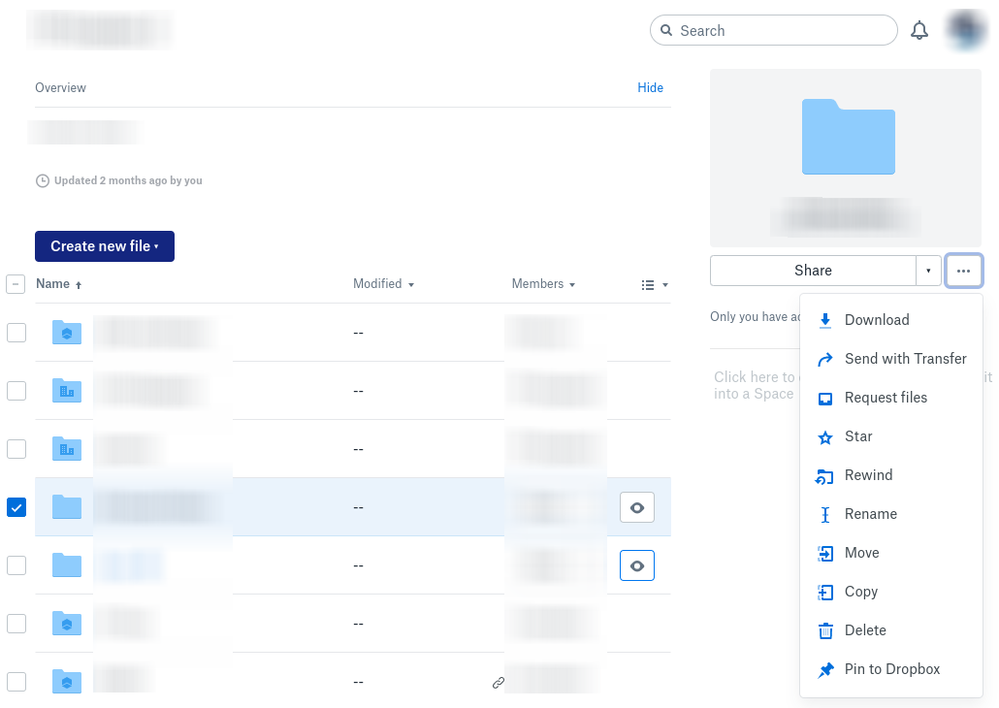Click the Pin to Dropbox pushpin icon
The height and width of the screenshot is (708, 999).
(825, 670)
